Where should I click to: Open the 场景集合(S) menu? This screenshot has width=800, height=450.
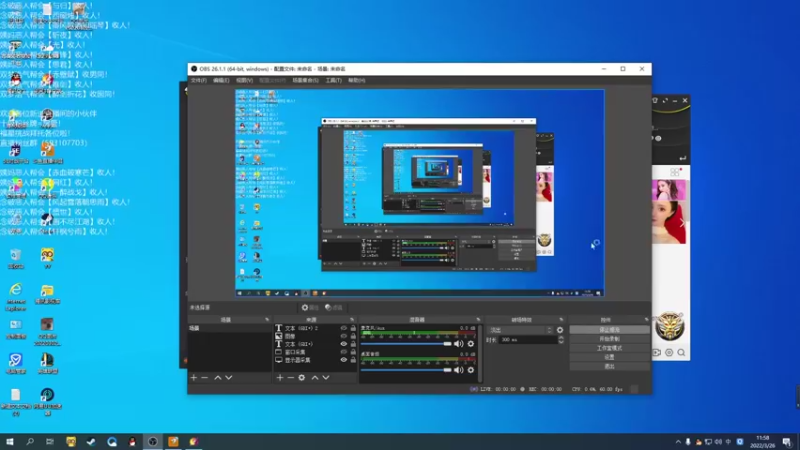pos(306,81)
